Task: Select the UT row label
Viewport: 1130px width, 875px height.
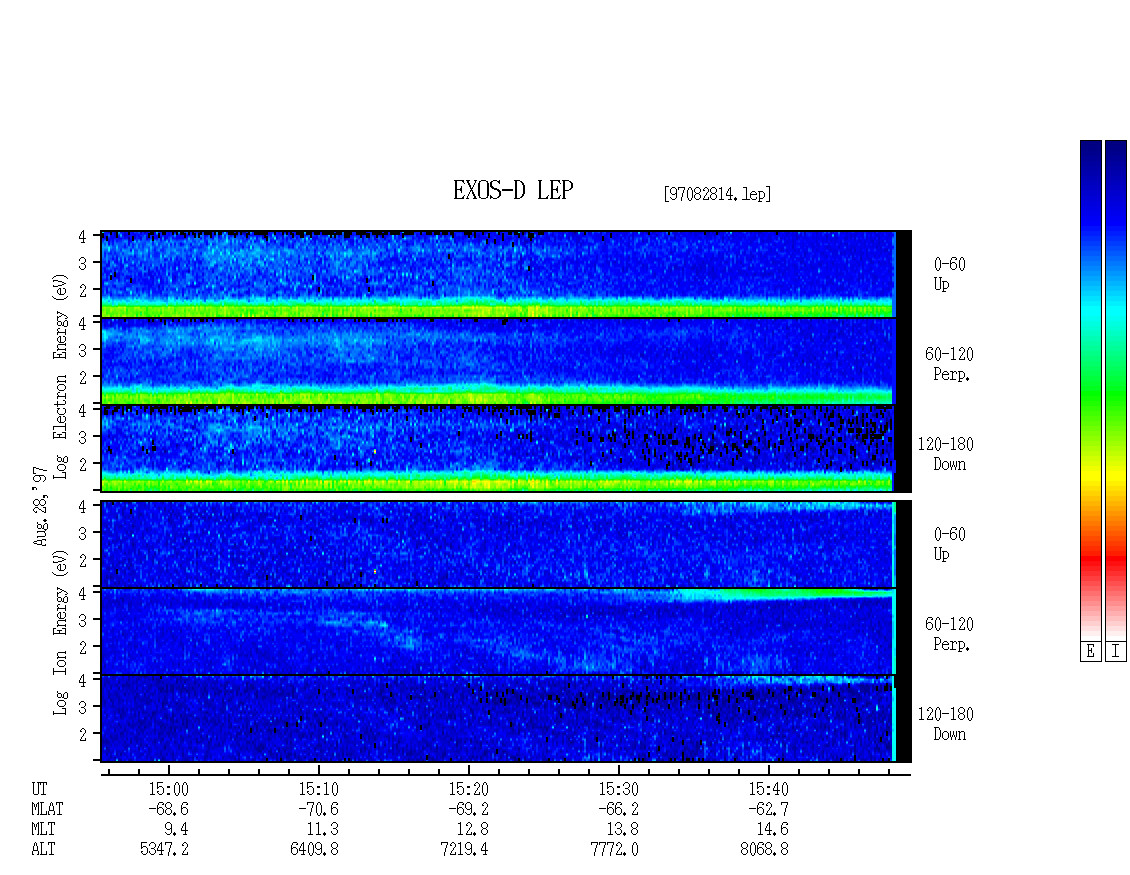Action: (39, 789)
